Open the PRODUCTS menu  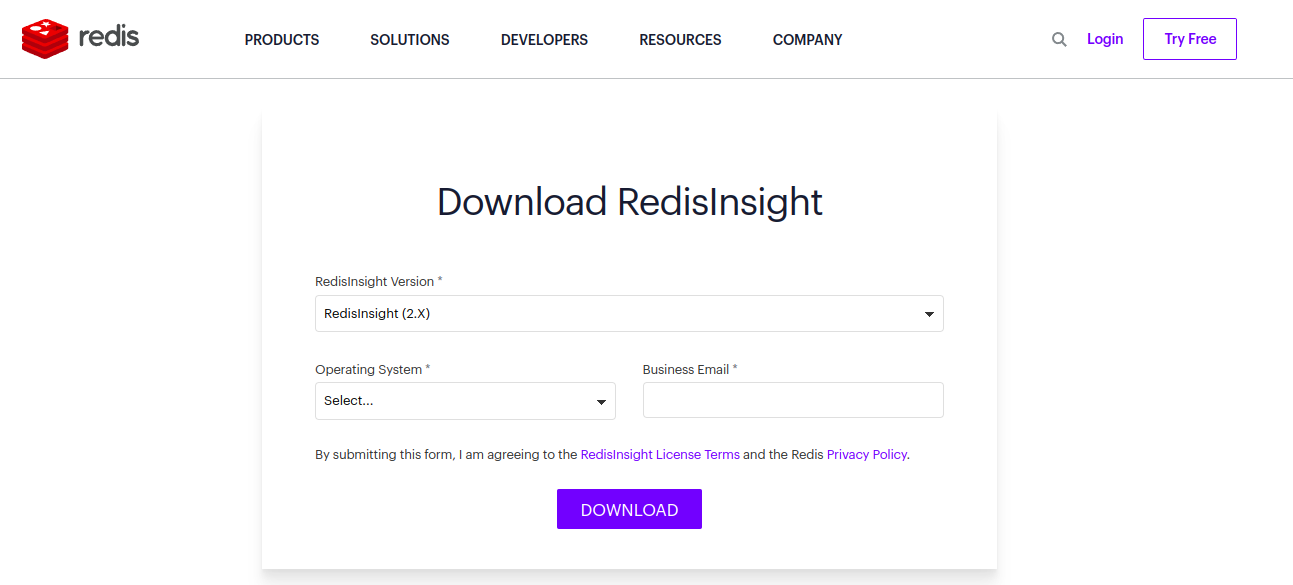[x=281, y=39]
